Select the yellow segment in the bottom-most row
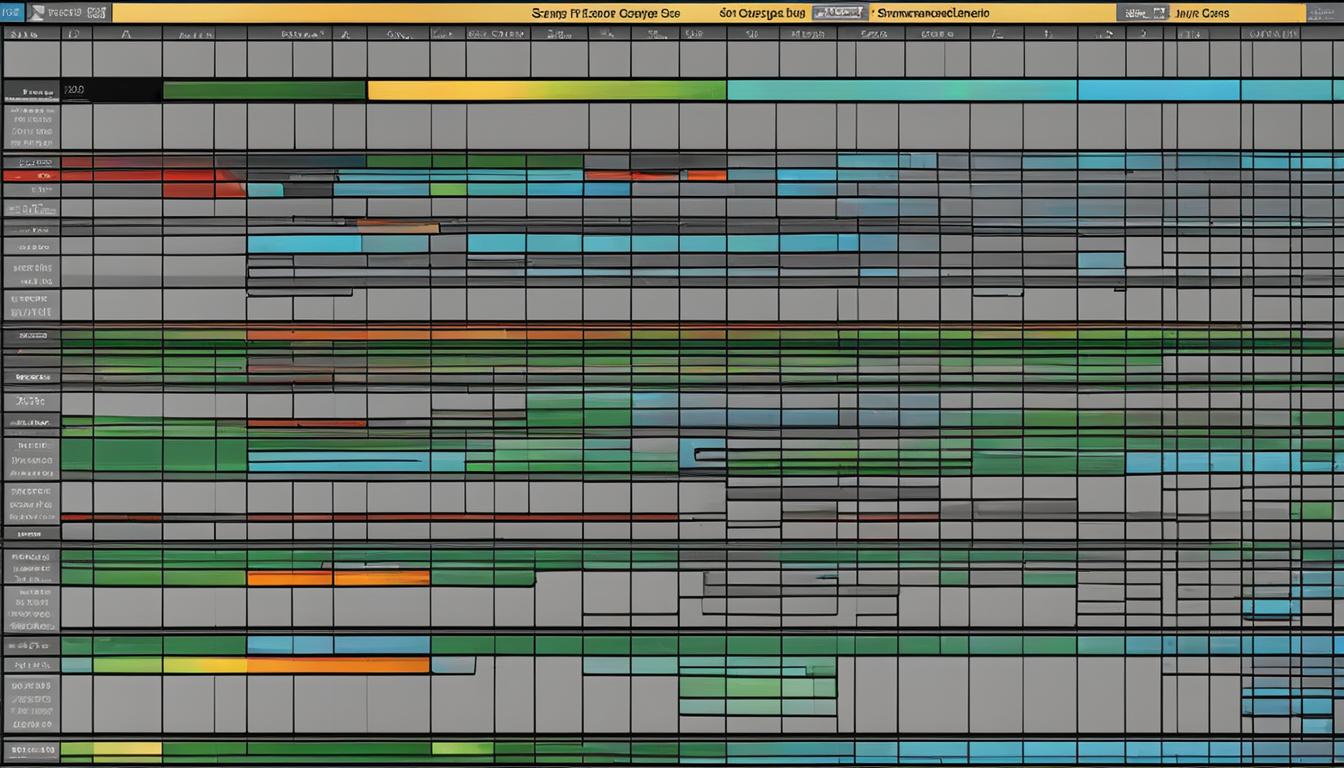Image resolution: width=1344 pixels, height=768 pixels. (126, 748)
